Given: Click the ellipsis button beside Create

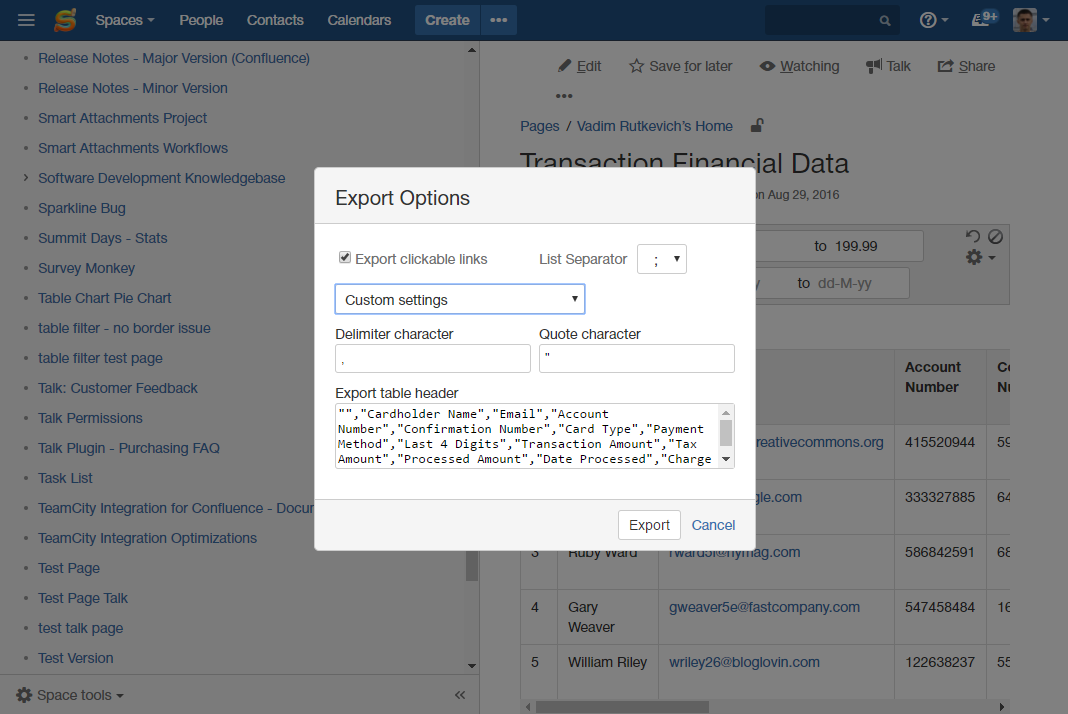Looking at the screenshot, I should click(499, 20).
